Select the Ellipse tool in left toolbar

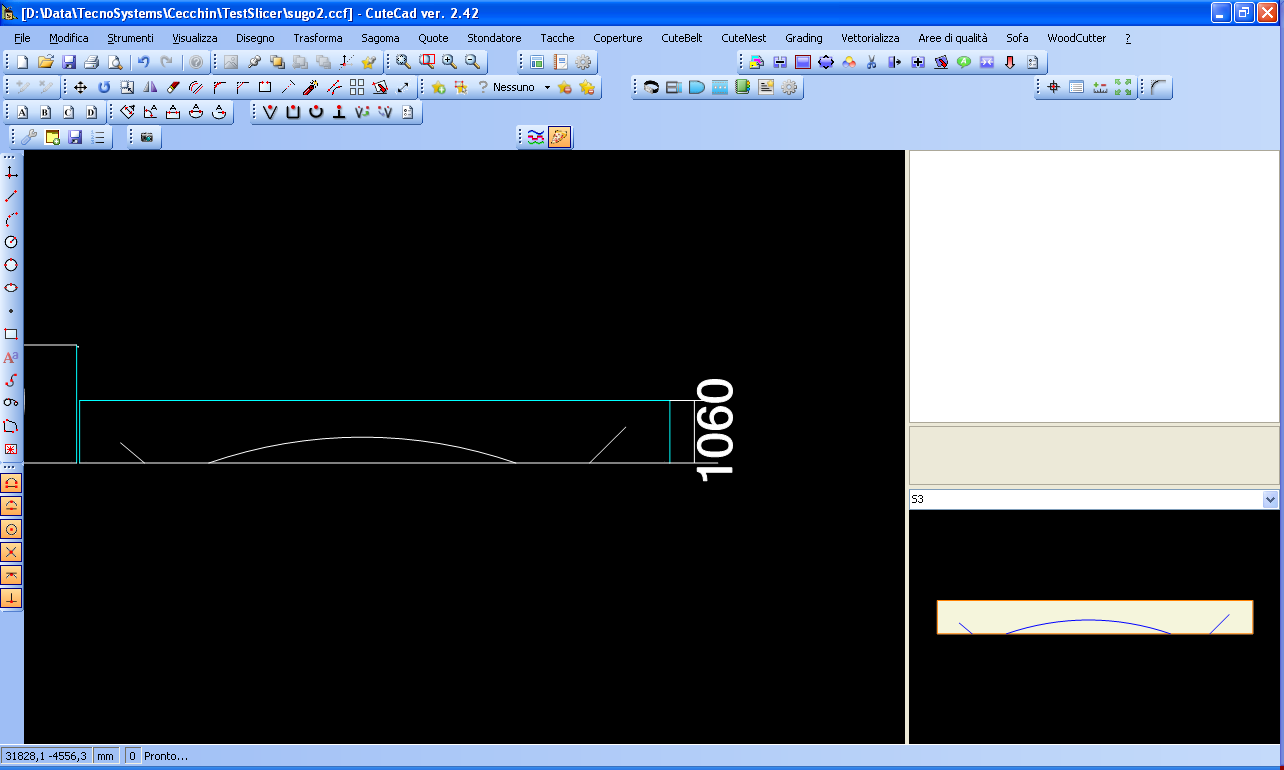tap(11, 288)
